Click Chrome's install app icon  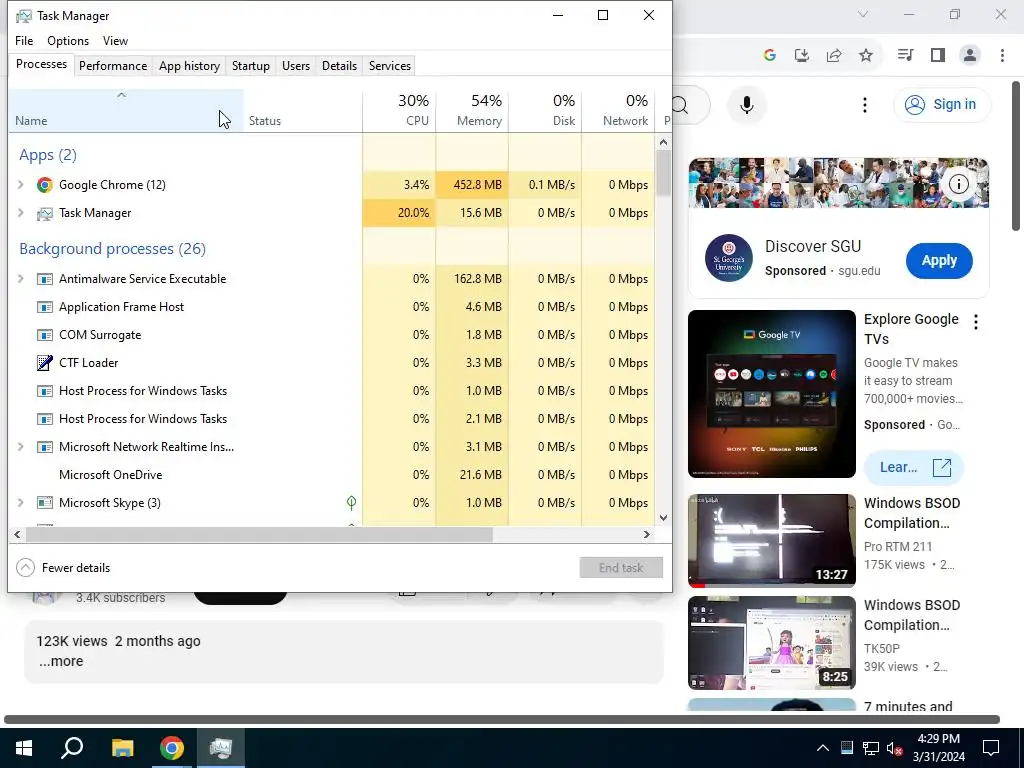(801, 56)
